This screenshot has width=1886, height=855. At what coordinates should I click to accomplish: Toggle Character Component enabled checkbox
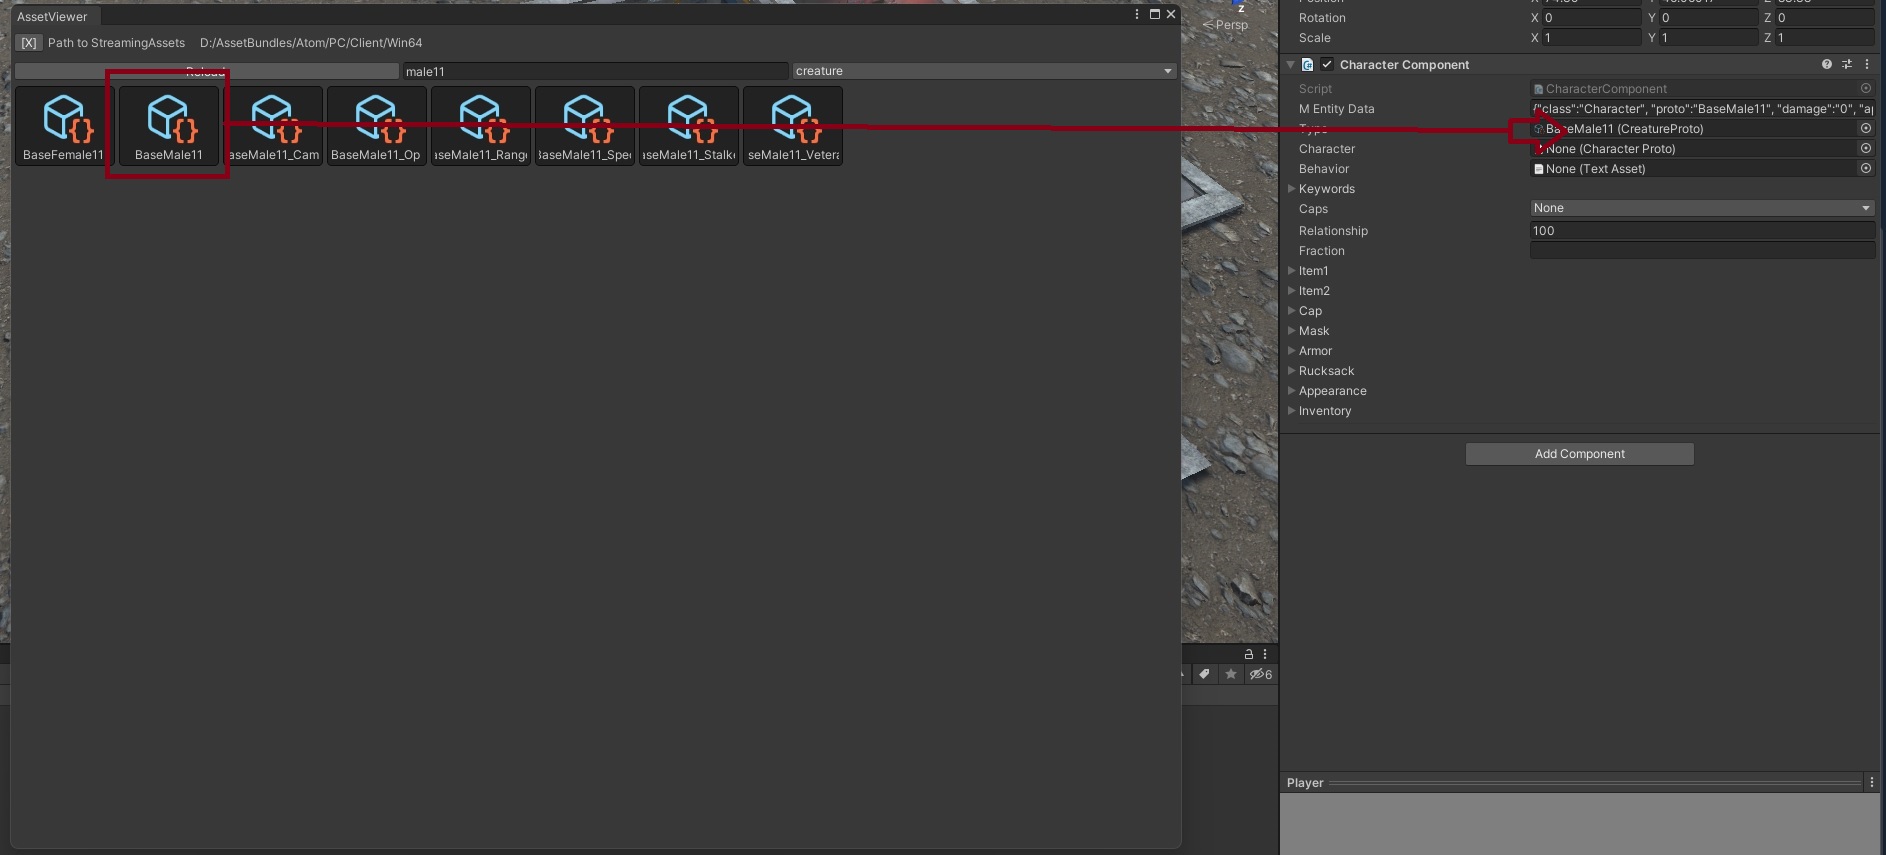point(1327,64)
